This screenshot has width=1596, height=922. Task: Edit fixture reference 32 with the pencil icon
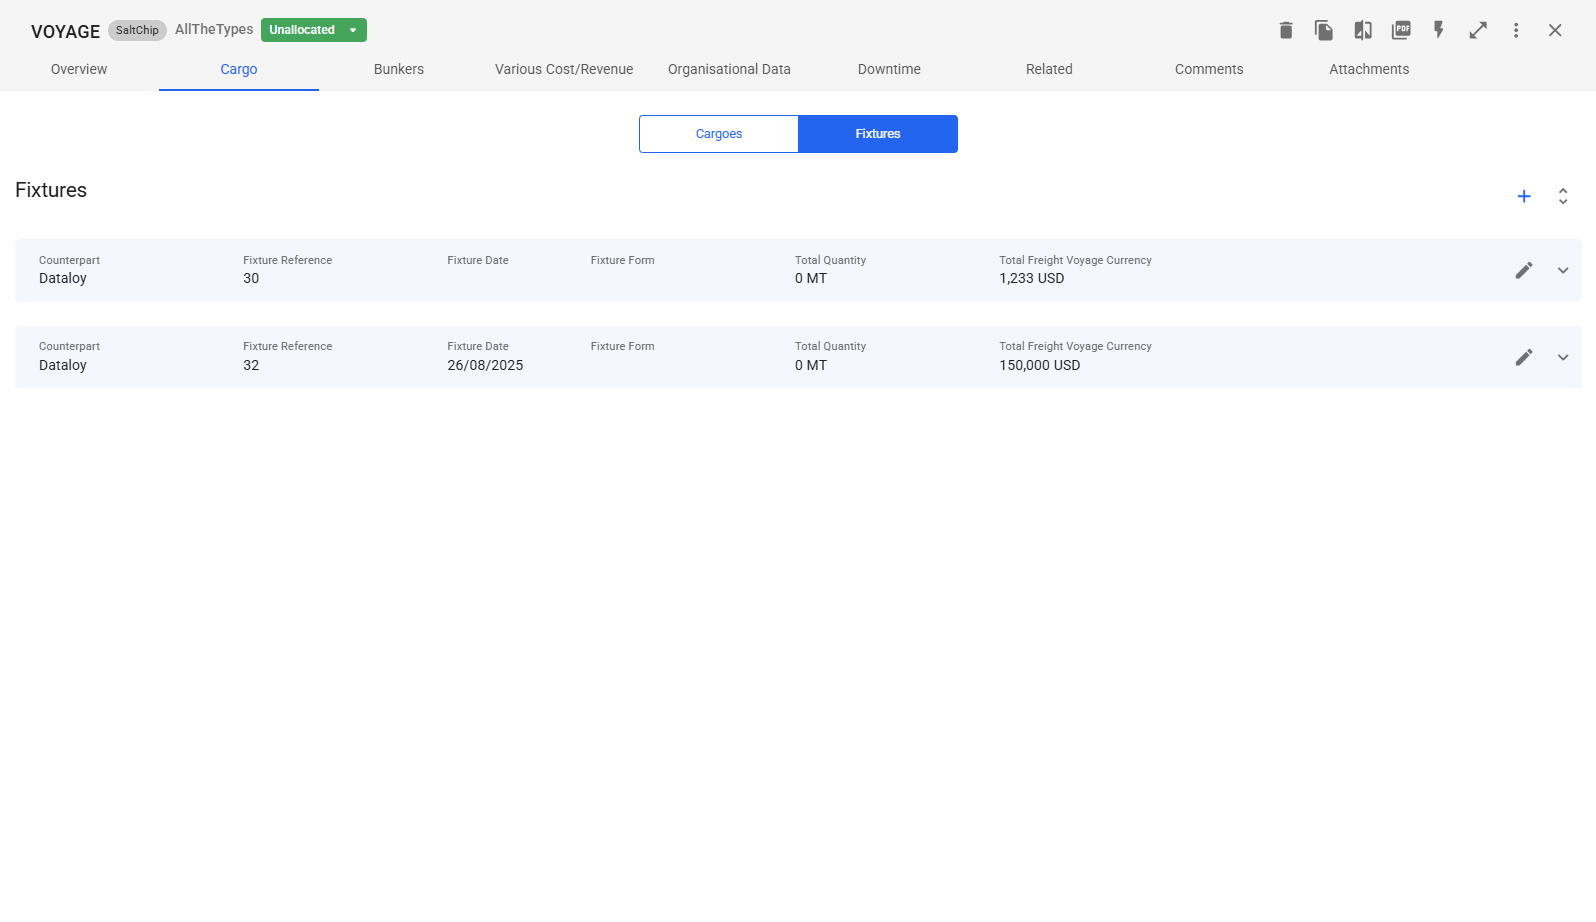(1524, 357)
